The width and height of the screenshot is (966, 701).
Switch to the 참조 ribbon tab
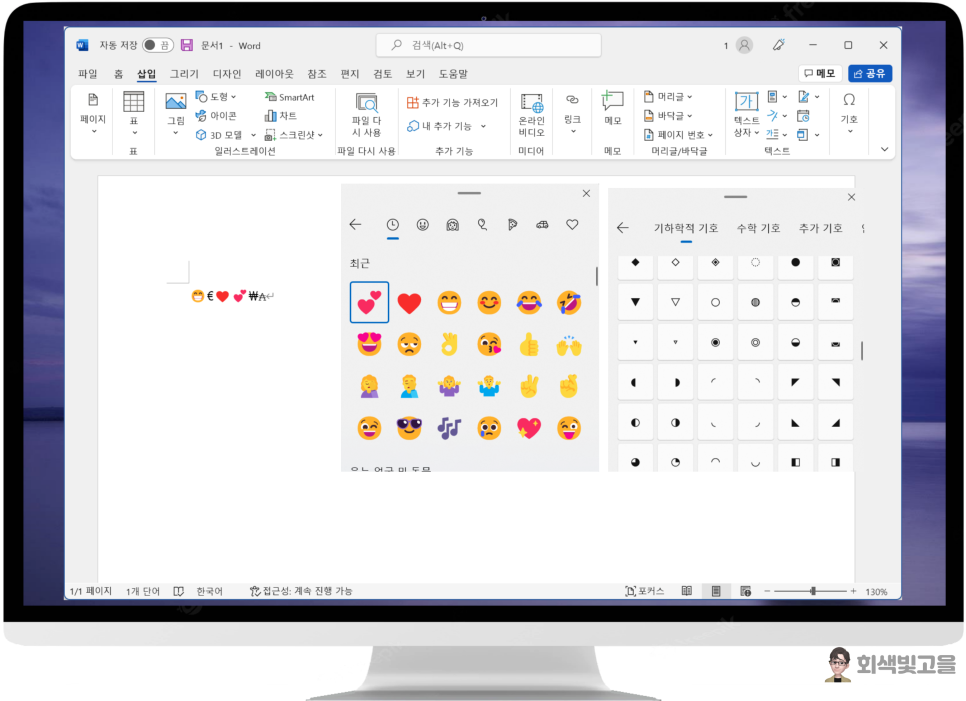click(x=317, y=73)
